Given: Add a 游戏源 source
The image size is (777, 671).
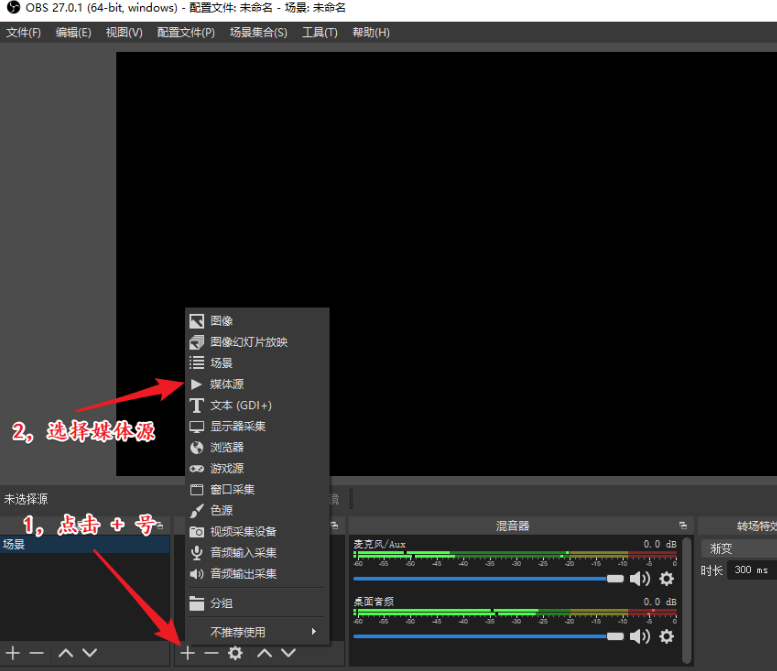Looking at the screenshot, I should 257,468.
